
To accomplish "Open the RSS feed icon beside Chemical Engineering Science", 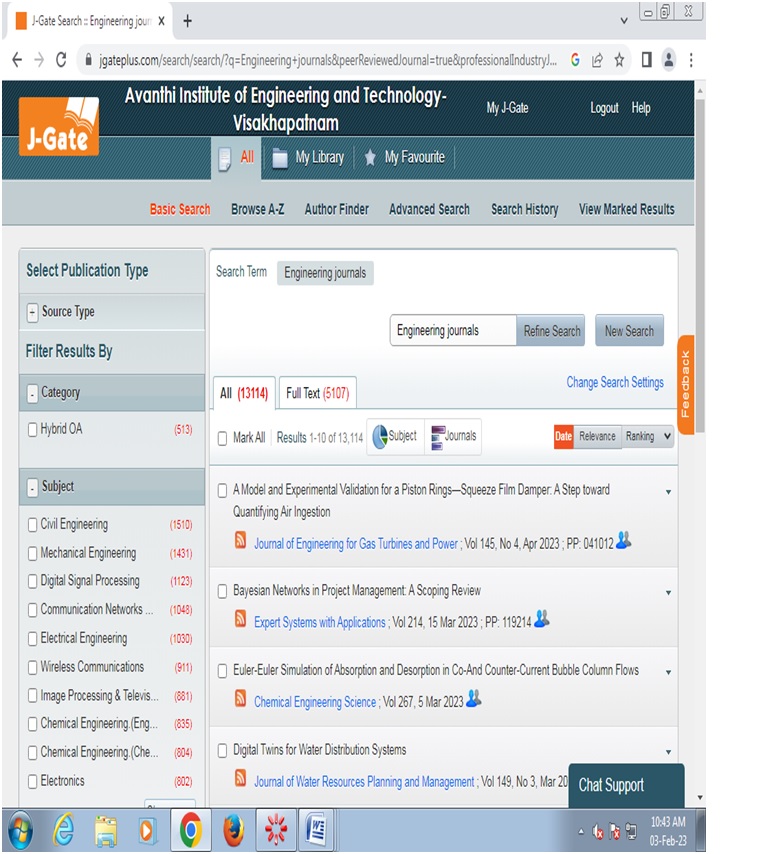I will (x=240, y=698).
